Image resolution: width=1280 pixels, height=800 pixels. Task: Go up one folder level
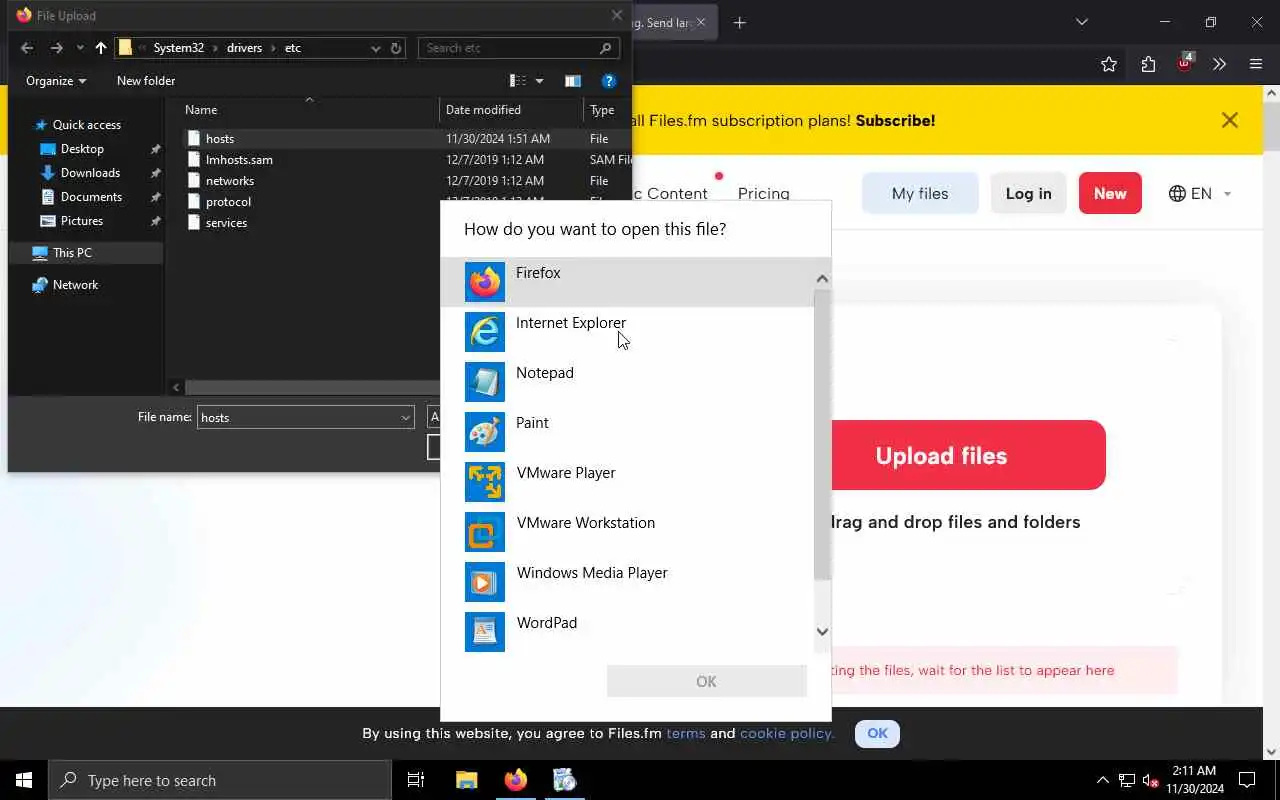pyautogui.click(x=101, y=48)
